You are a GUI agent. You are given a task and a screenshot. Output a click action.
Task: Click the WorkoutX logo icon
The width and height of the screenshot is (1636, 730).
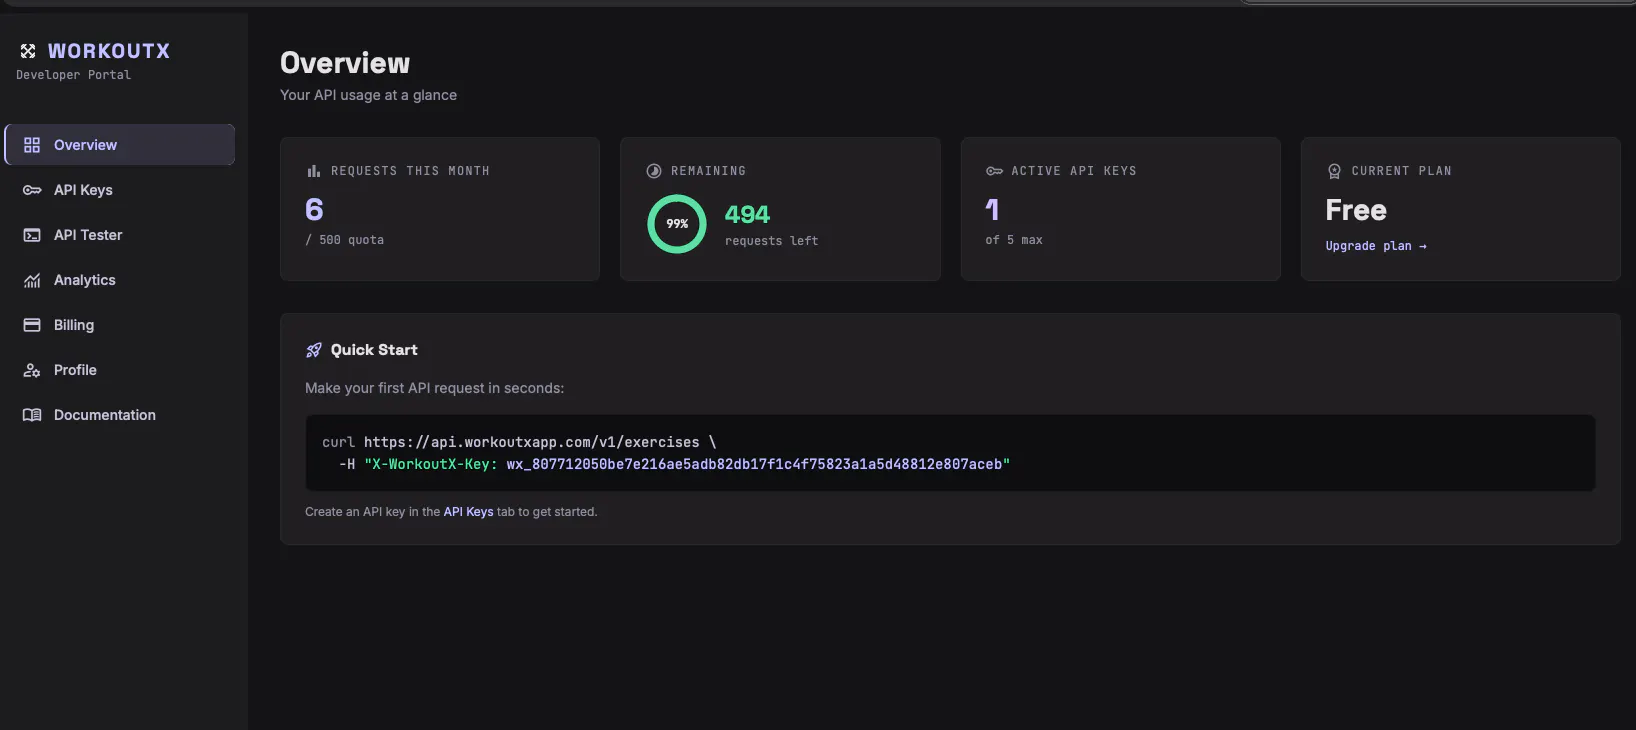28,51
